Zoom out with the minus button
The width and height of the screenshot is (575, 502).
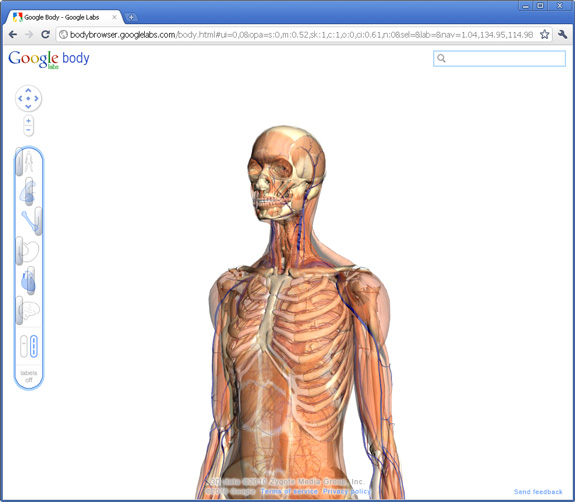28,130
